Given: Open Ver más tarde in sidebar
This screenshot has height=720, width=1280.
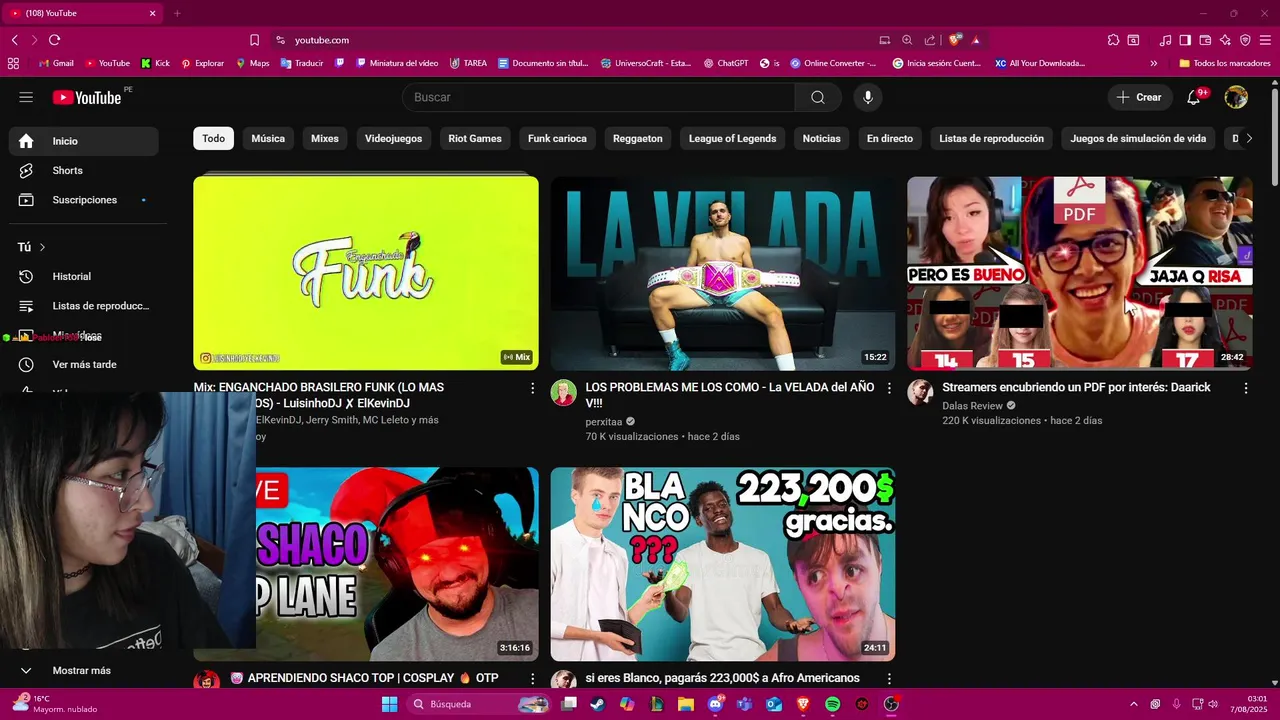Looking at the screenshot, I should click(83, 365).
